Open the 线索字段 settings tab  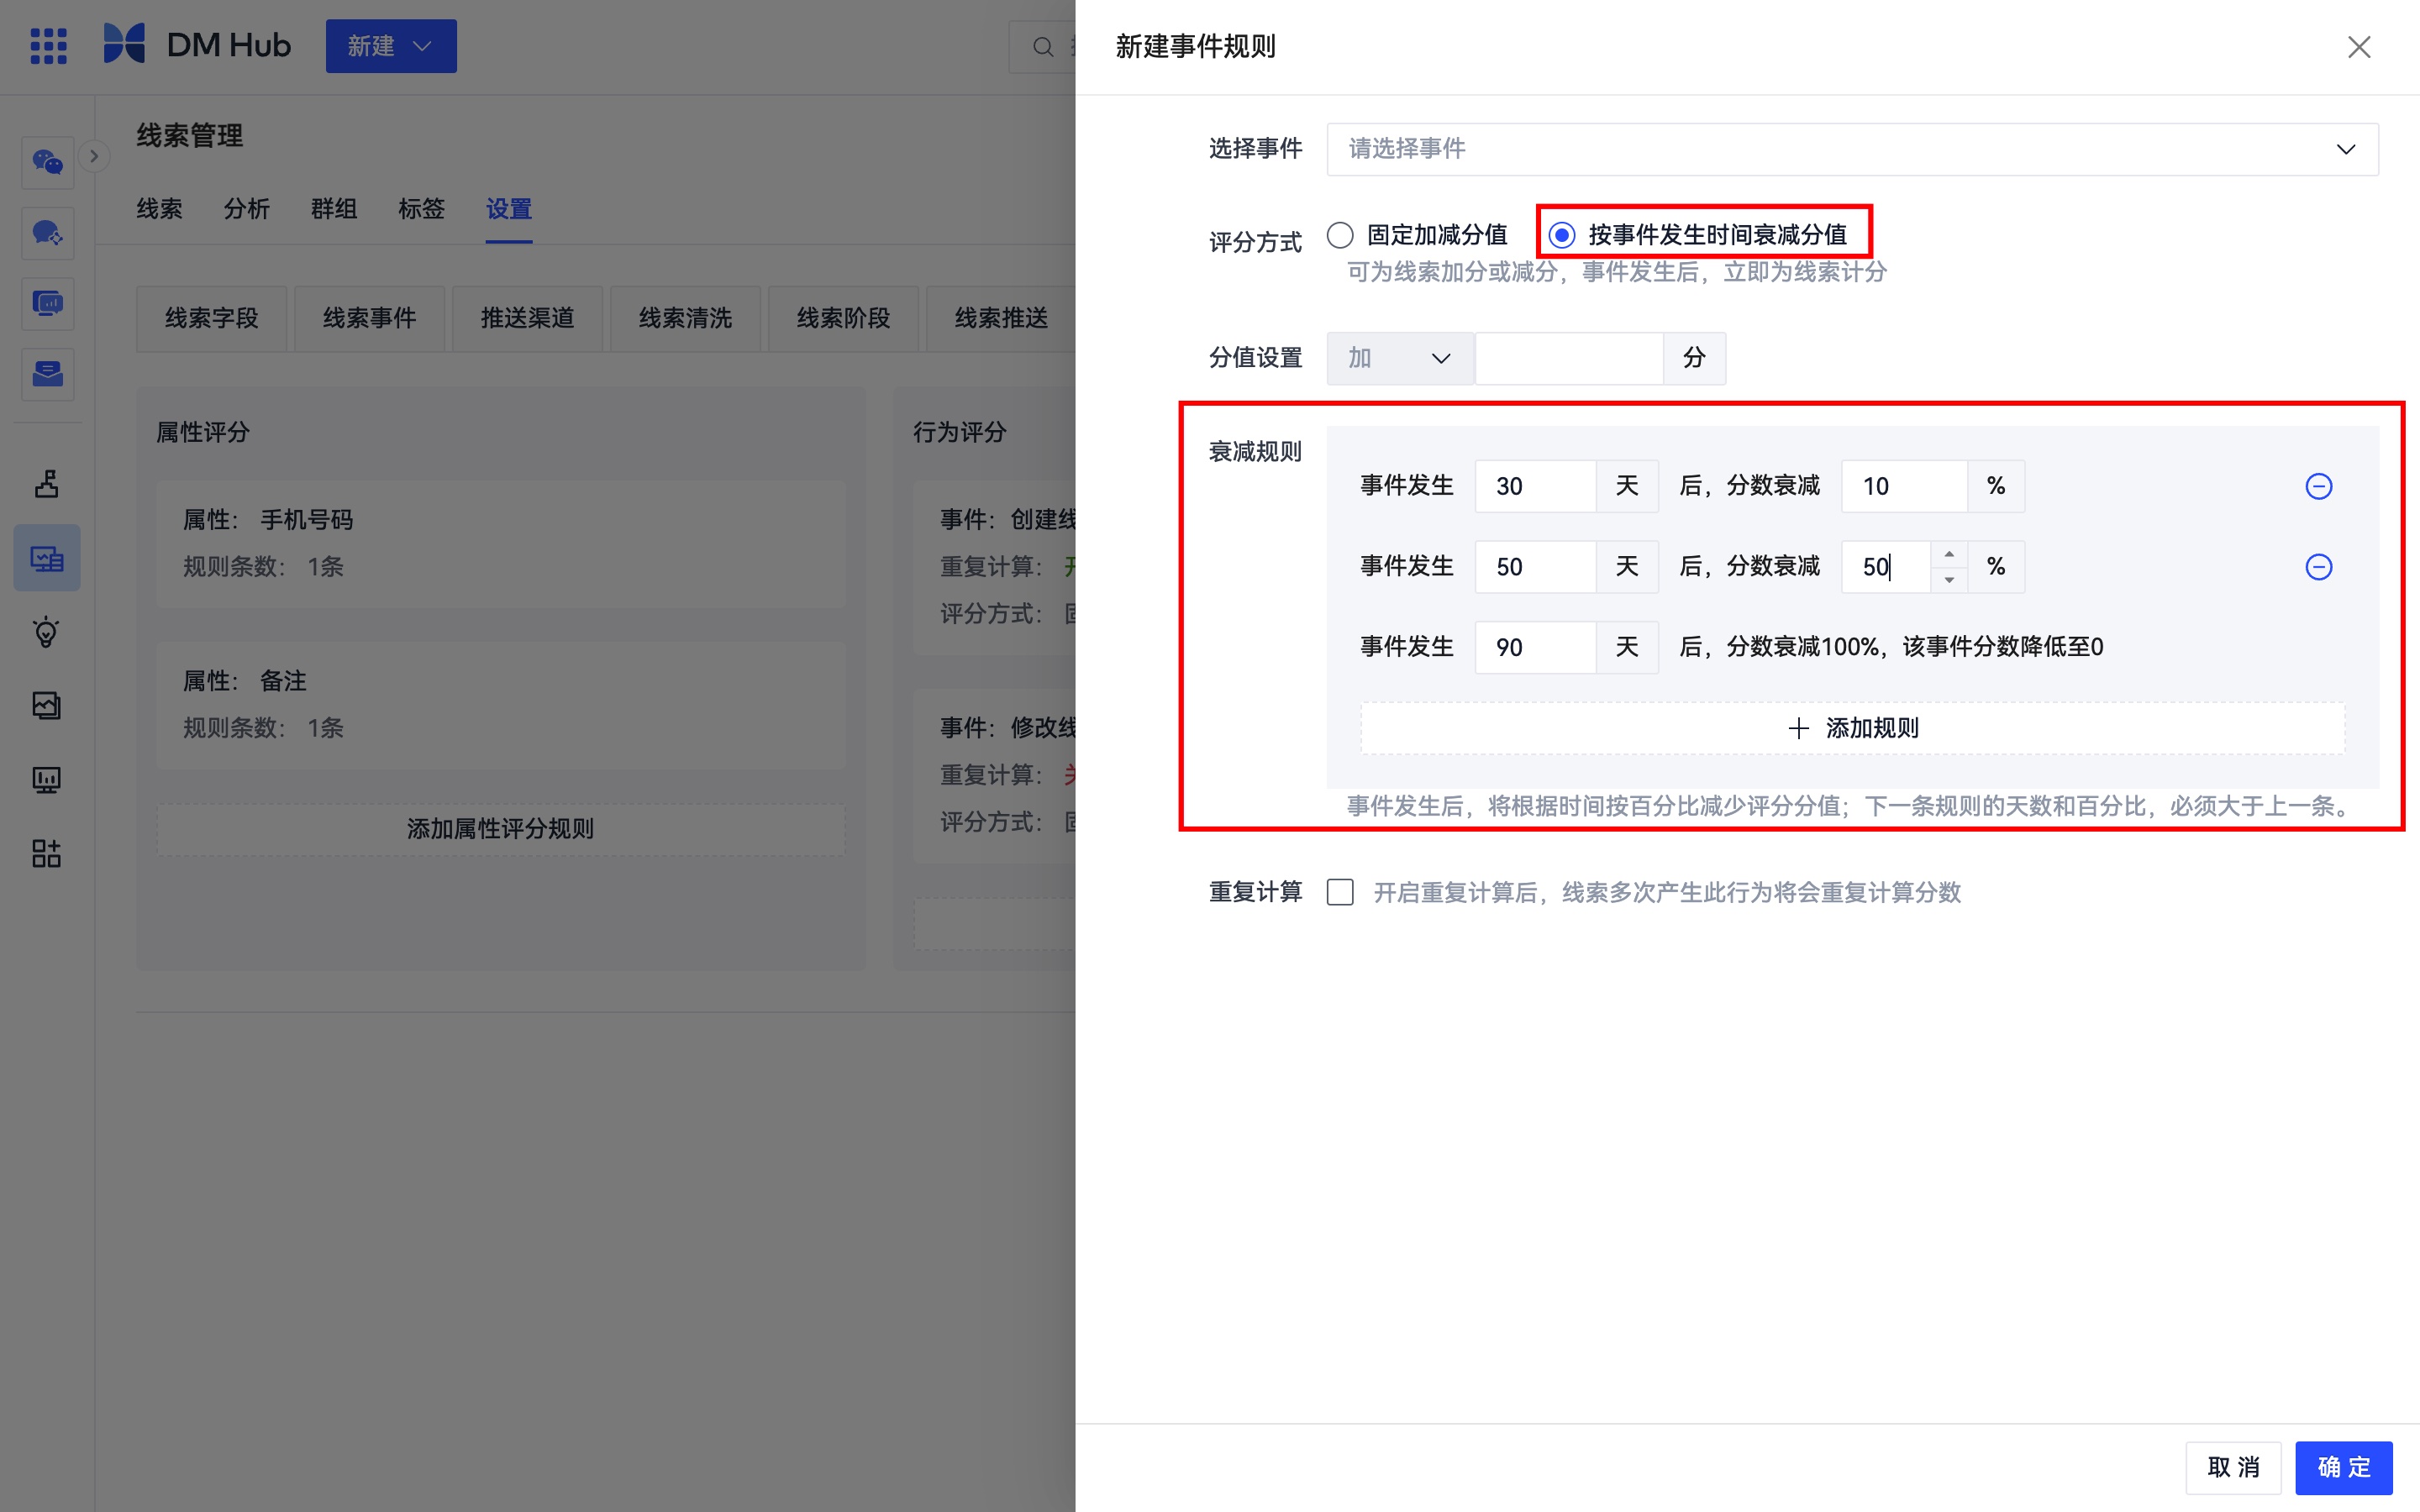tap(211, 318)
